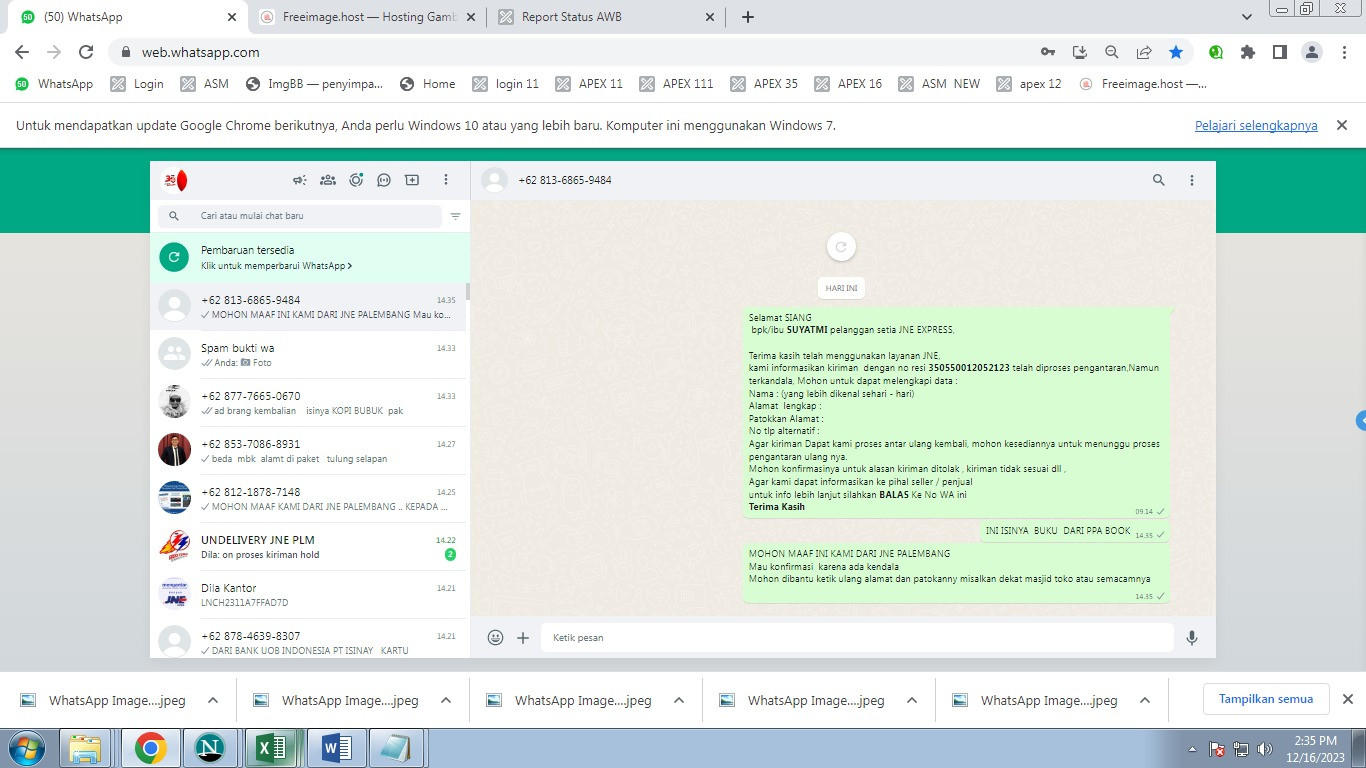The height and width of the screenshot is (768, 1366).
Task: Reload the current page
Action: (86, 52)
